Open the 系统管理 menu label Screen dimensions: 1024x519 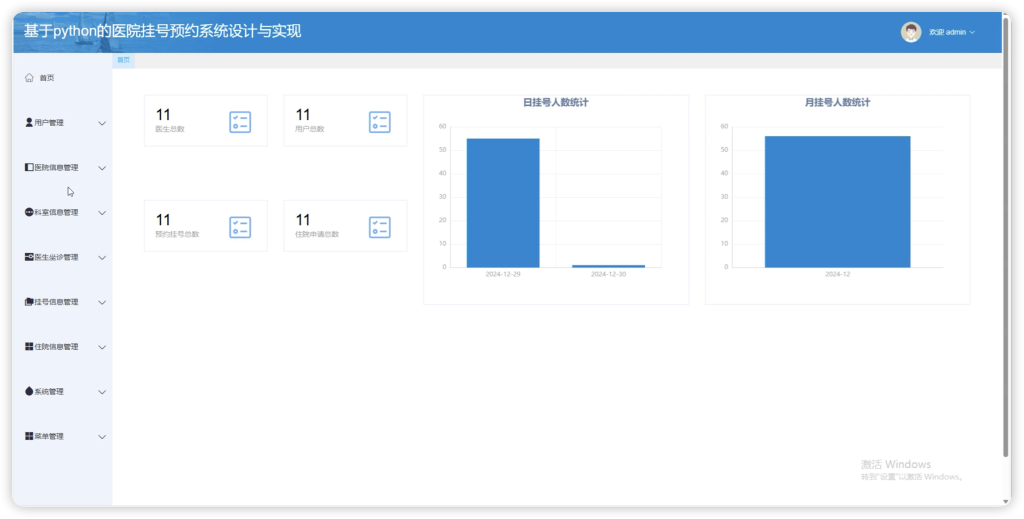(49, 392)
